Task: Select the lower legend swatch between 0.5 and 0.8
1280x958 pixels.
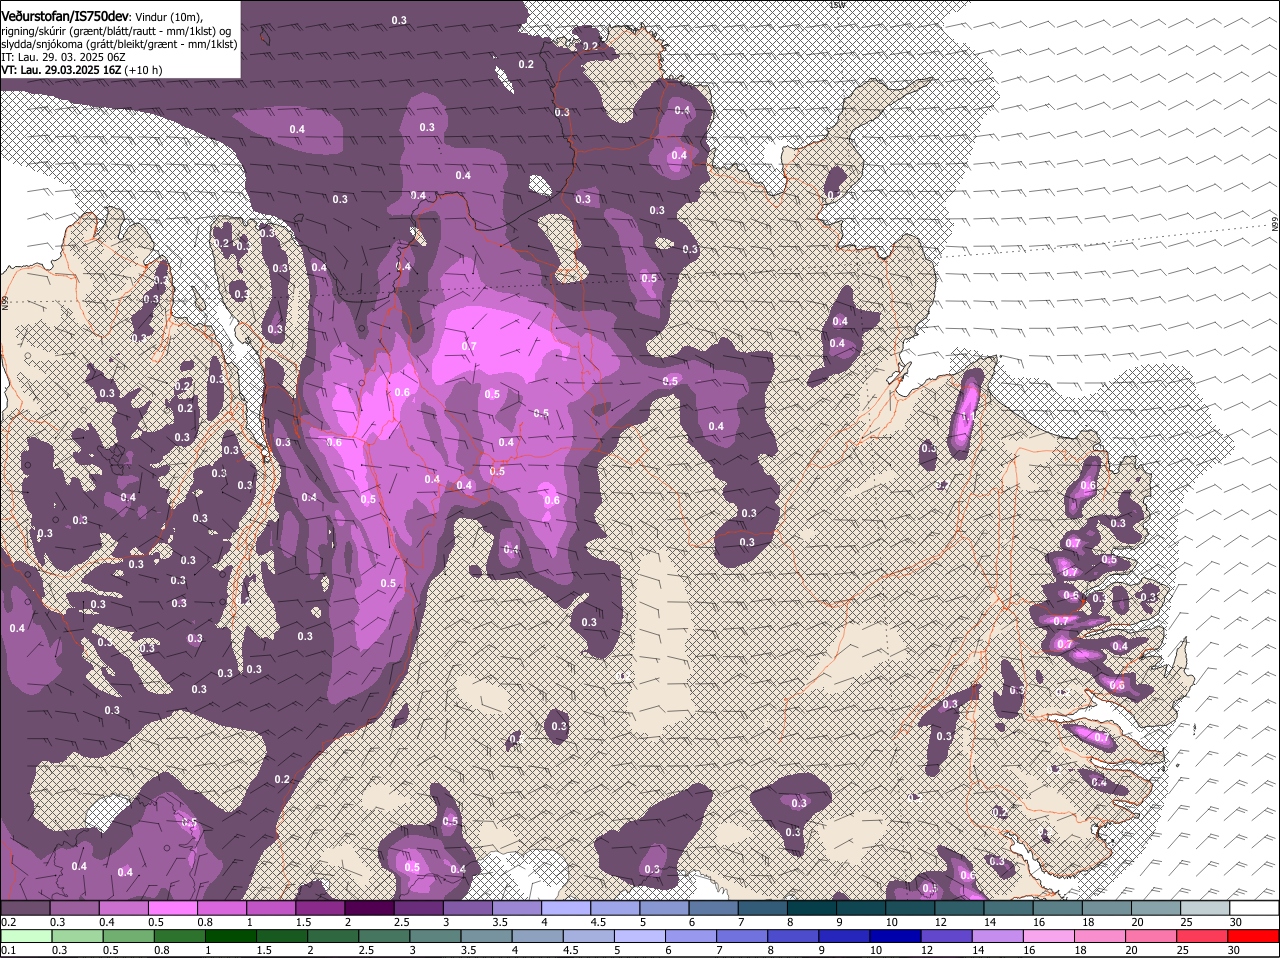Action: pyautogui.click(x=131, y=936)
